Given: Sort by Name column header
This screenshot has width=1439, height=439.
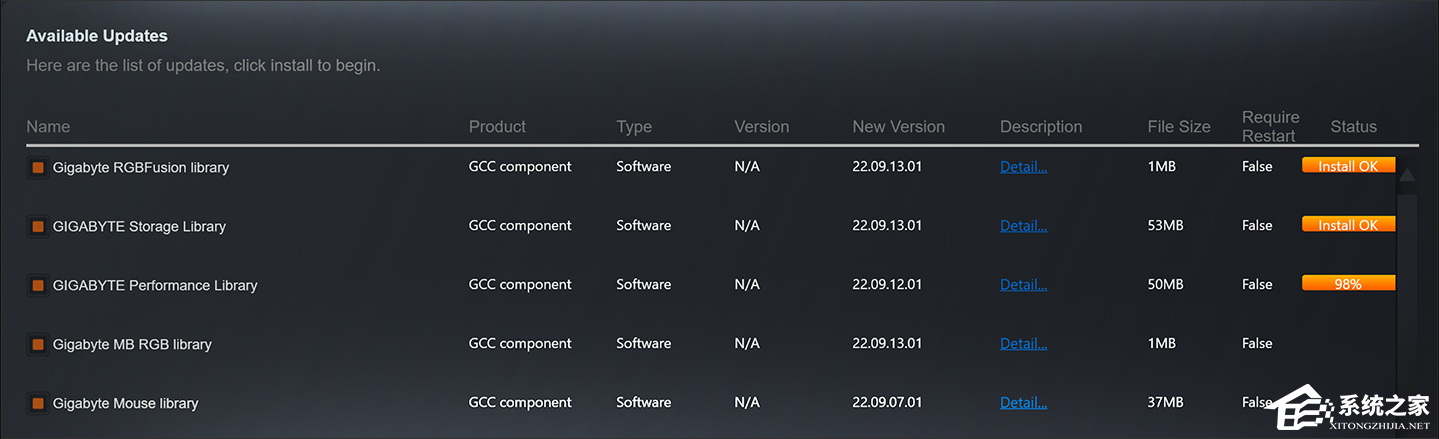Looking at the screenshot, I should tap(48, 127).
